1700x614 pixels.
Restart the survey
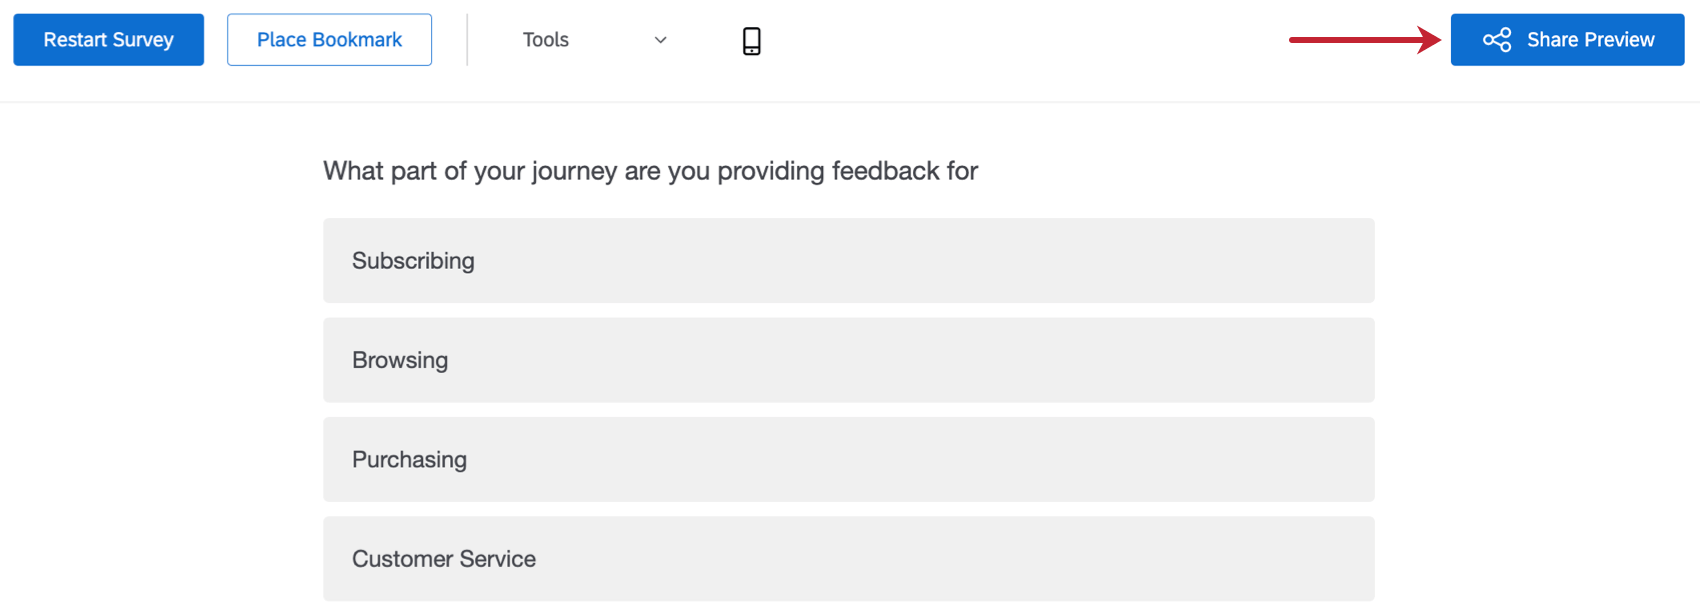click(x=108, y=40)
